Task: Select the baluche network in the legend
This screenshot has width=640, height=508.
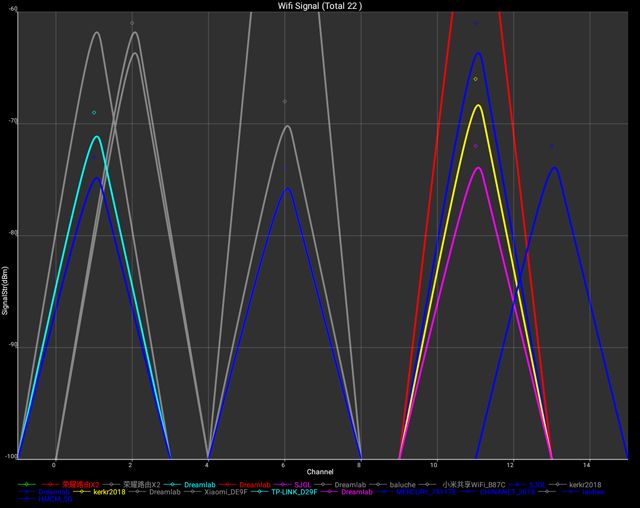Action: click(x=401, y=484)
